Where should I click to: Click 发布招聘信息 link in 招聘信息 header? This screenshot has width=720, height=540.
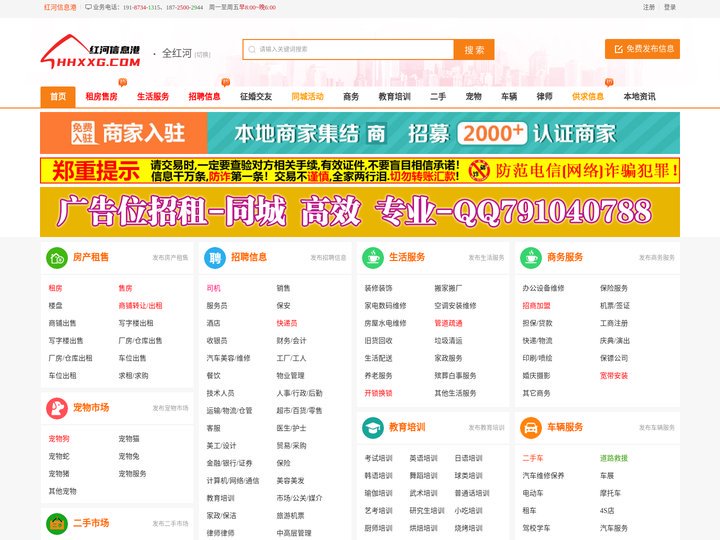click(x=328, y=258)
